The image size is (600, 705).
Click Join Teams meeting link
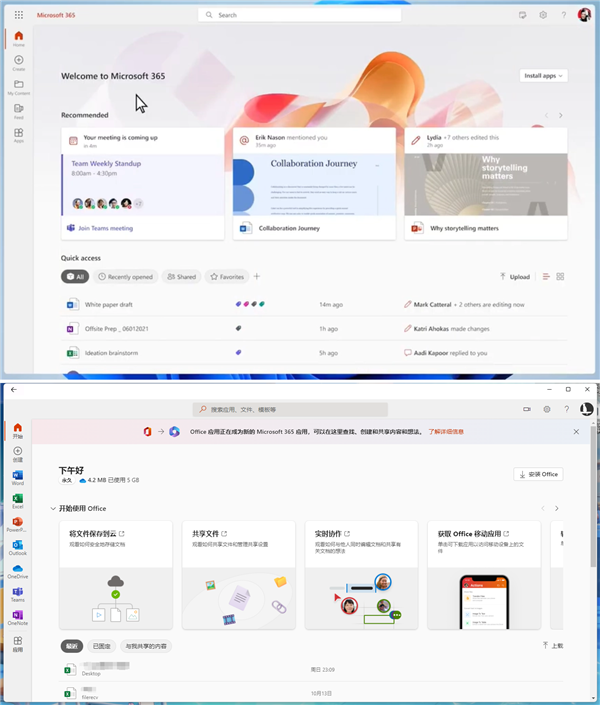(x=106, y=228)
